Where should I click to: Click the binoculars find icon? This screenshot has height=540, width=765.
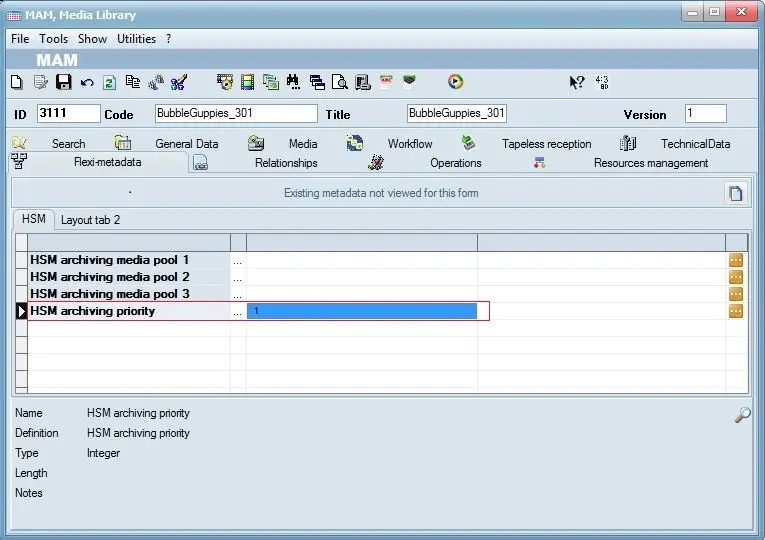pos(293,82)
